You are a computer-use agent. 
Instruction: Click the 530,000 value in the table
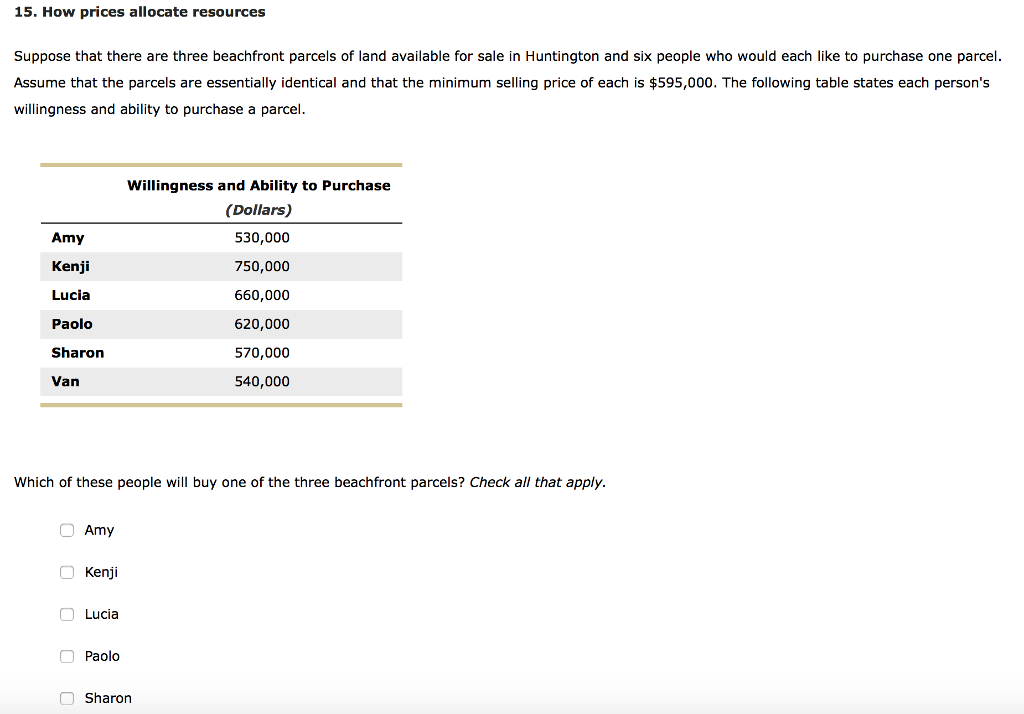pyautogui.click(x=262, y=238)
